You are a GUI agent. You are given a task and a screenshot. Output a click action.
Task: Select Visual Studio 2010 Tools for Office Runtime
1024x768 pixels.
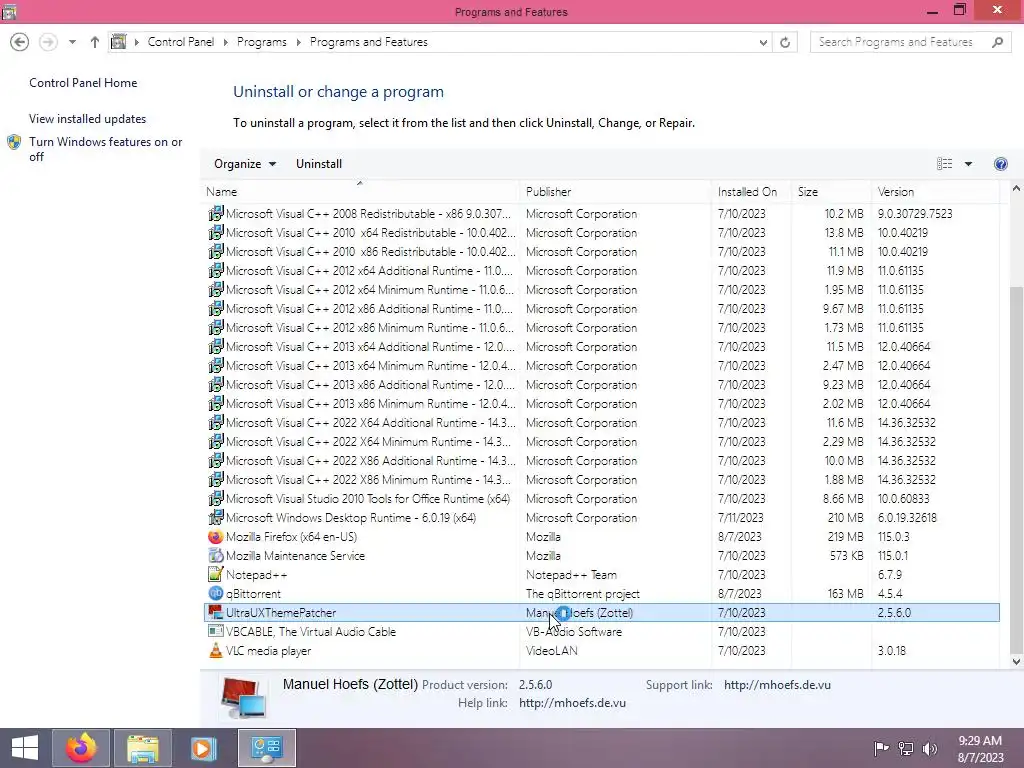[x=601, y=499]
